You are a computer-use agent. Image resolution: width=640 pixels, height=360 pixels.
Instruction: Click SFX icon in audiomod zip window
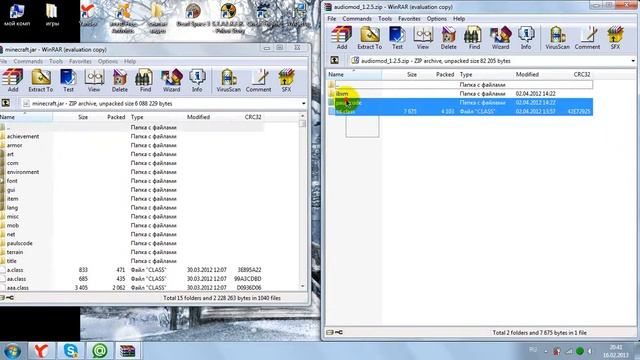click(x=615, y=38)
